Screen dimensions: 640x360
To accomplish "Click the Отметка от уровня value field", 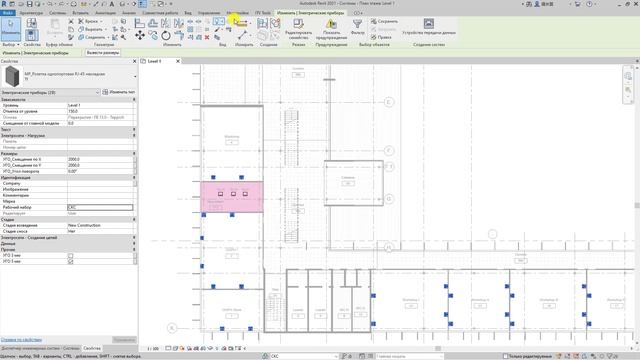I will [x=100, y=111].
